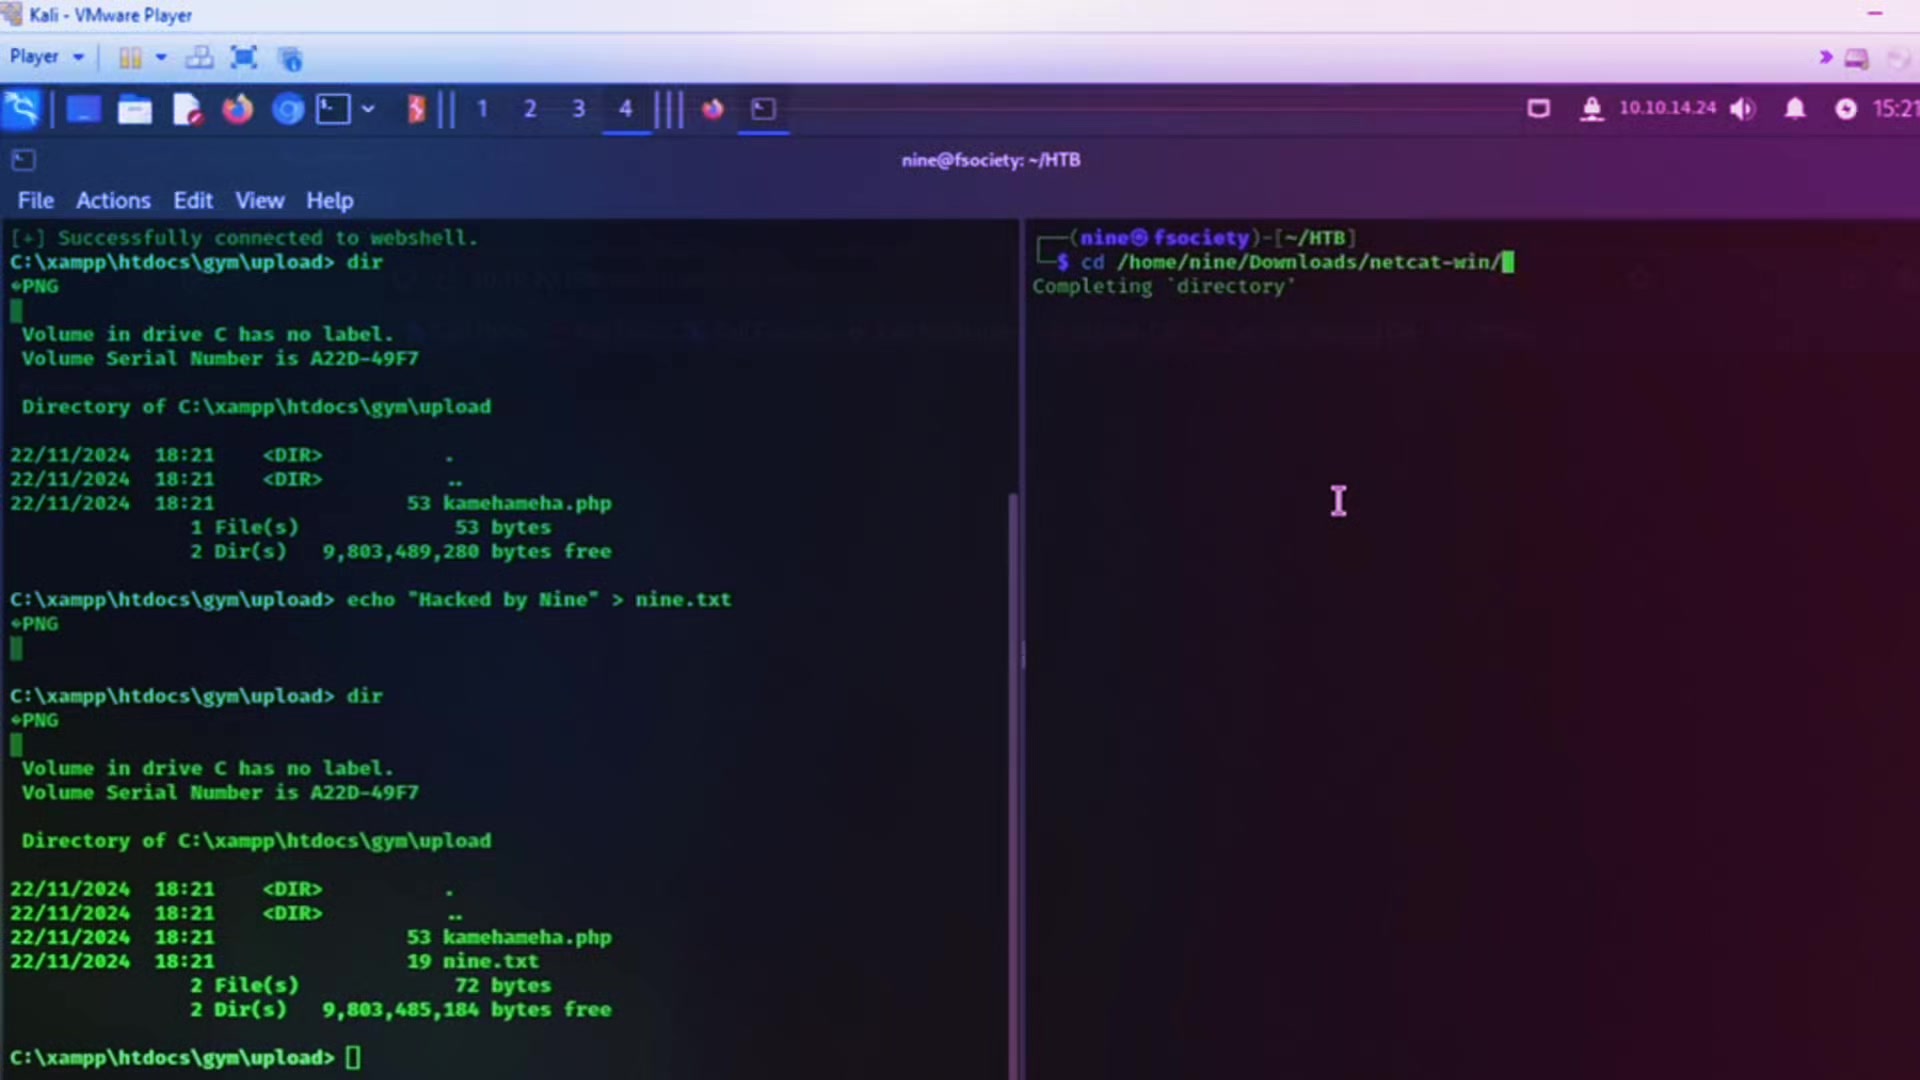Click VMware send Ctrl+Alt+Del icon
Screen dimensions: 1920x1080
(x=200, y=58)
